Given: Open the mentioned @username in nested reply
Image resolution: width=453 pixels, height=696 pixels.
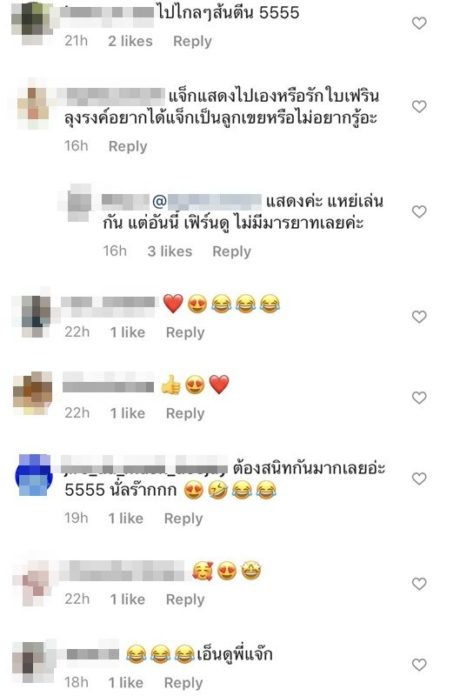Looking at the screenshot, I should tap(207, 202).
